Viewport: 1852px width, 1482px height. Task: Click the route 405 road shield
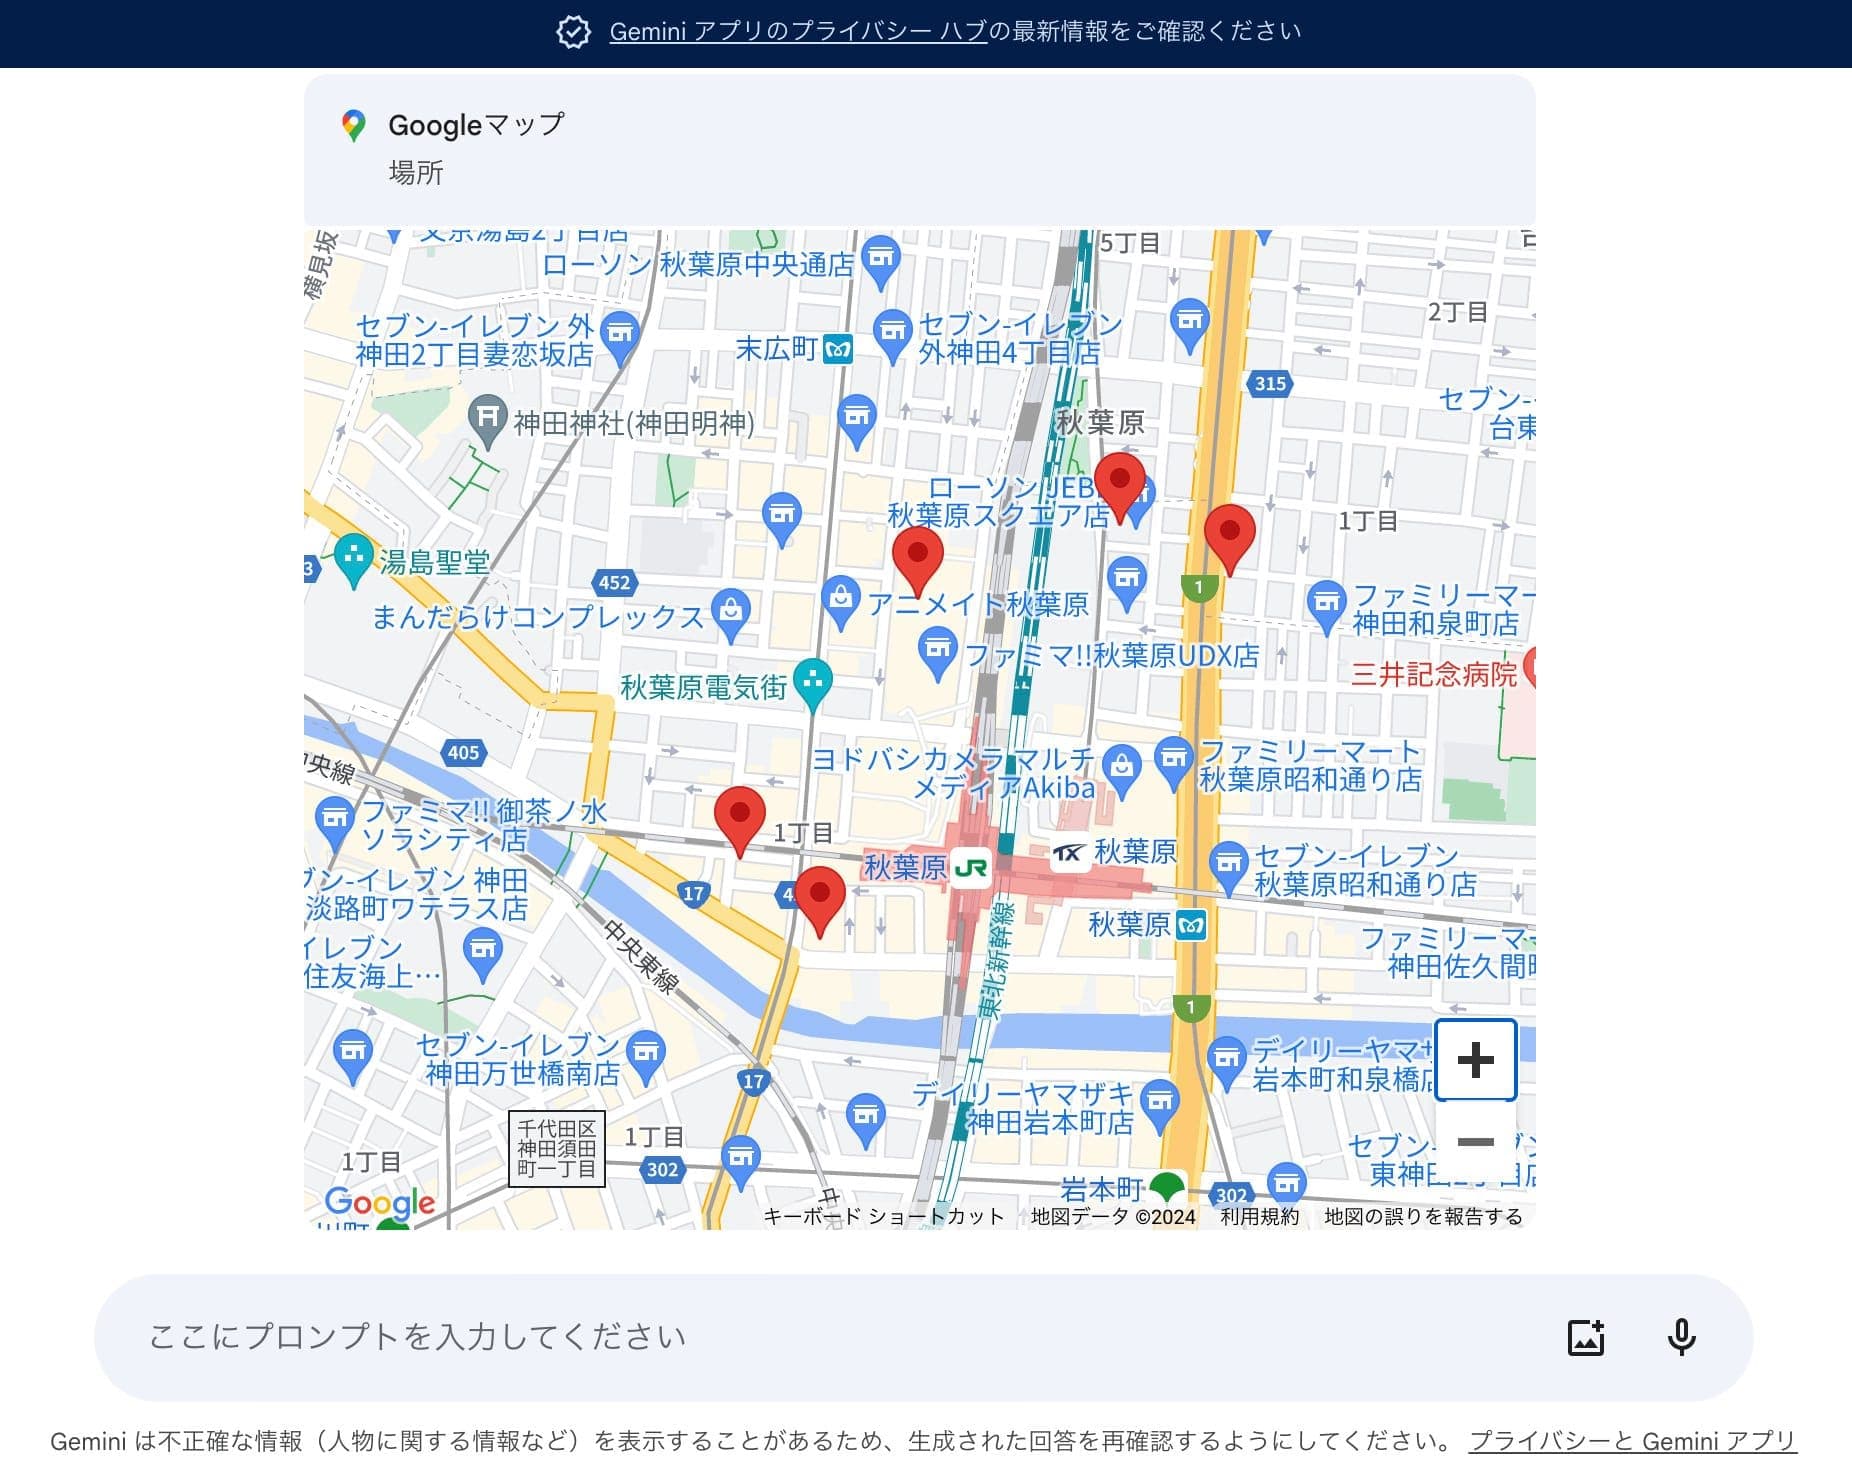[x=463, y=753]
